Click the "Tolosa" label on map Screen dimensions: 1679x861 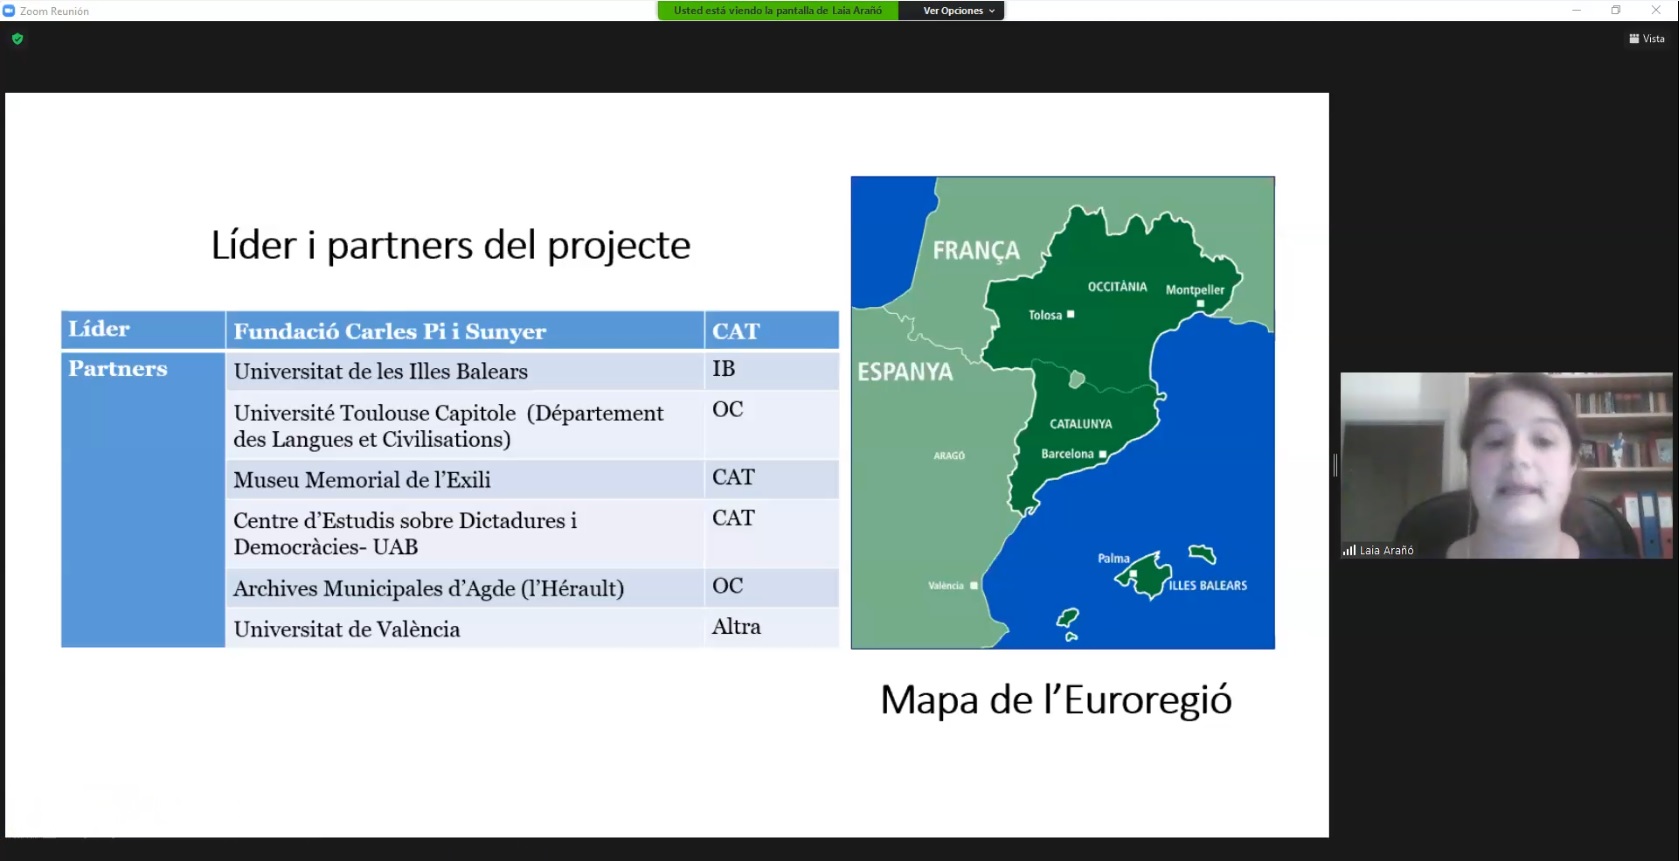point(1045,315)
